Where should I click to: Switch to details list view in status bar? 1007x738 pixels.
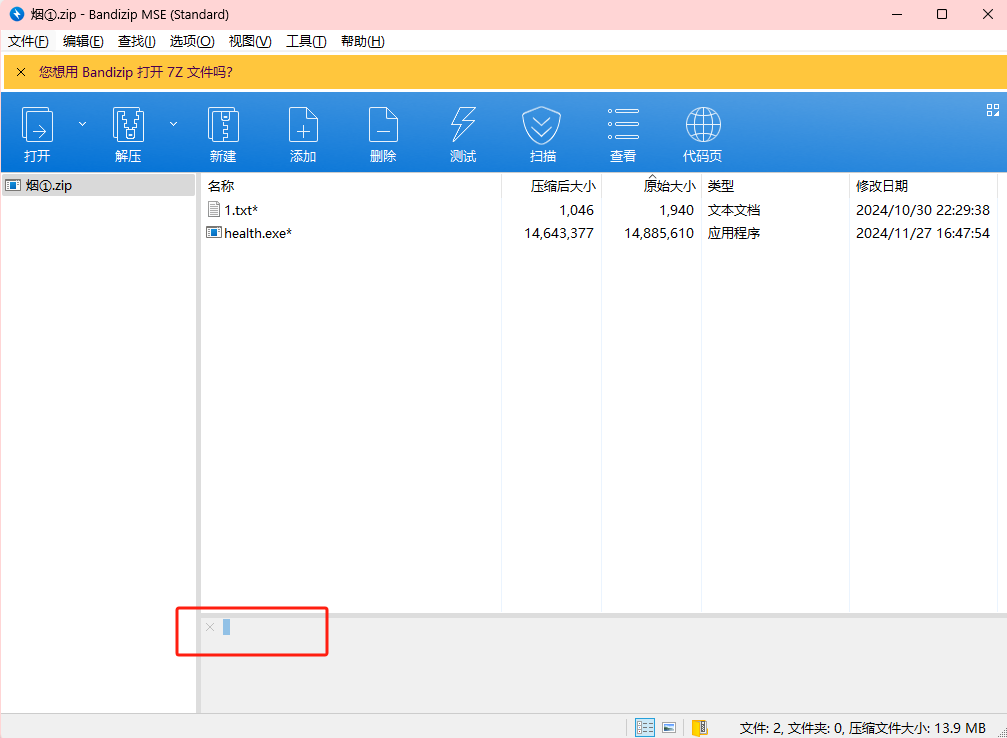point(645,727)
